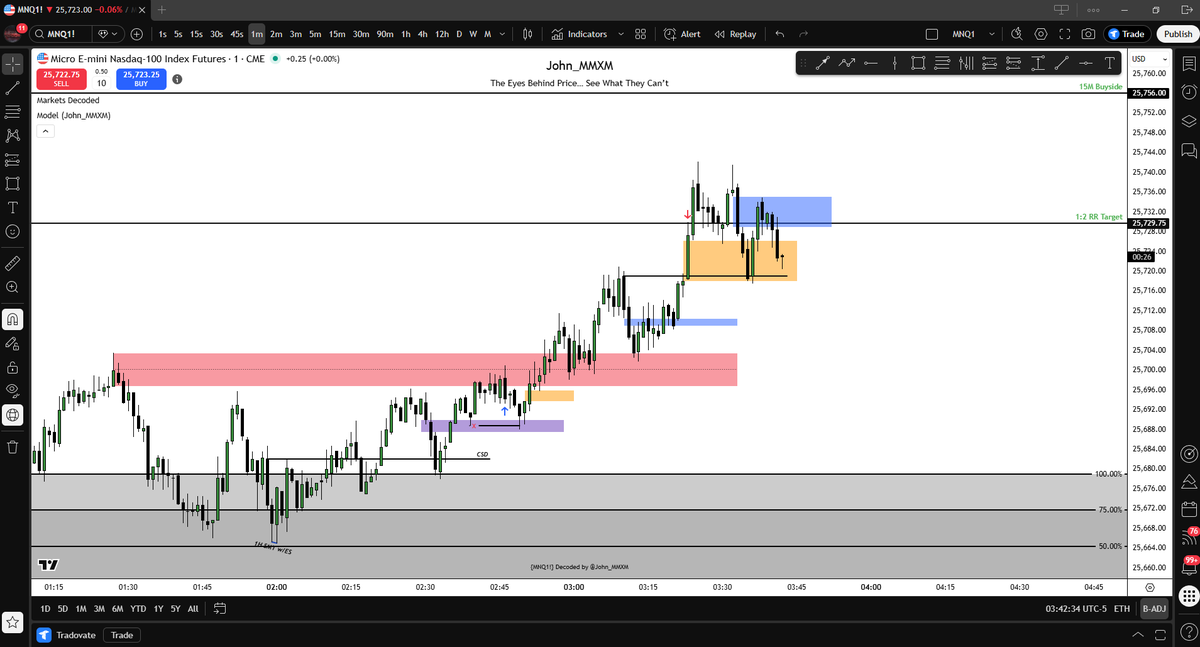Start bar Replay mode
The height and width of the screenshot is (647, 1200).
click(736, 34)
